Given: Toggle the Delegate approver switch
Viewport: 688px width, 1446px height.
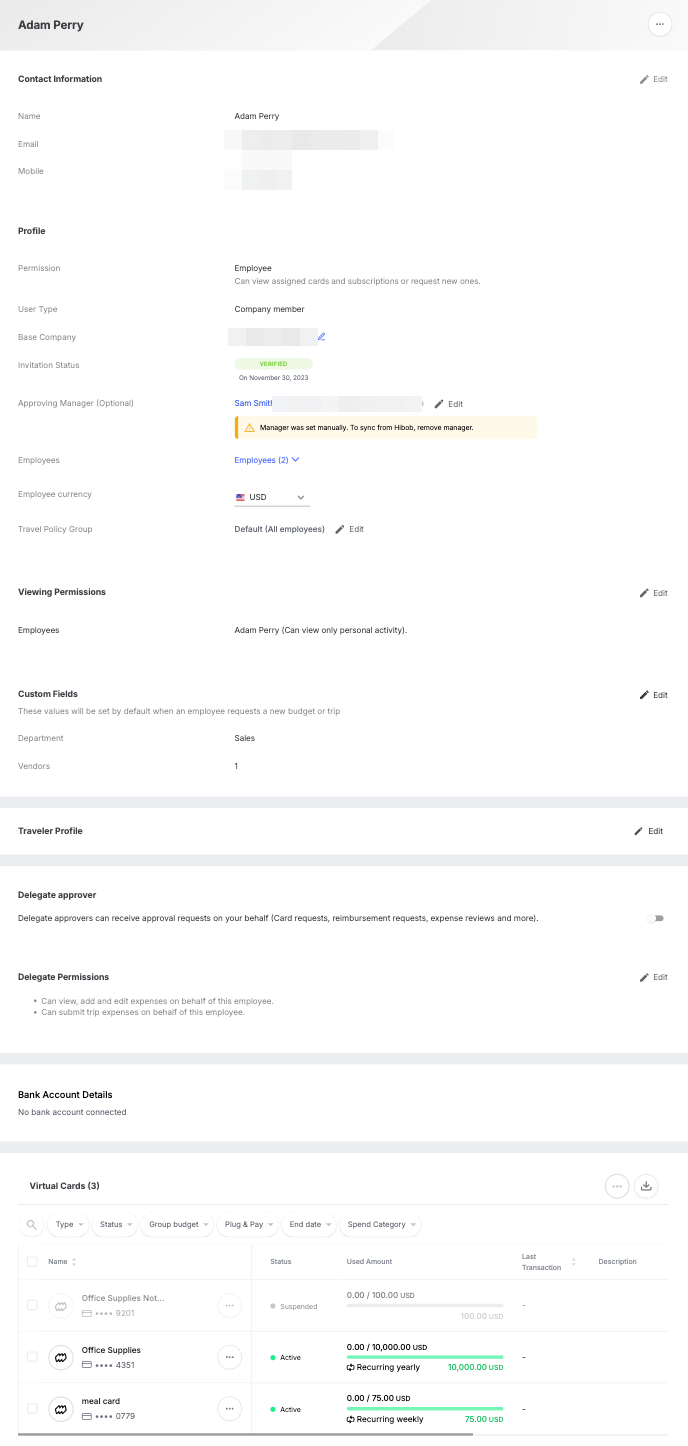Looking at the screenshot, I should point(656,918).
